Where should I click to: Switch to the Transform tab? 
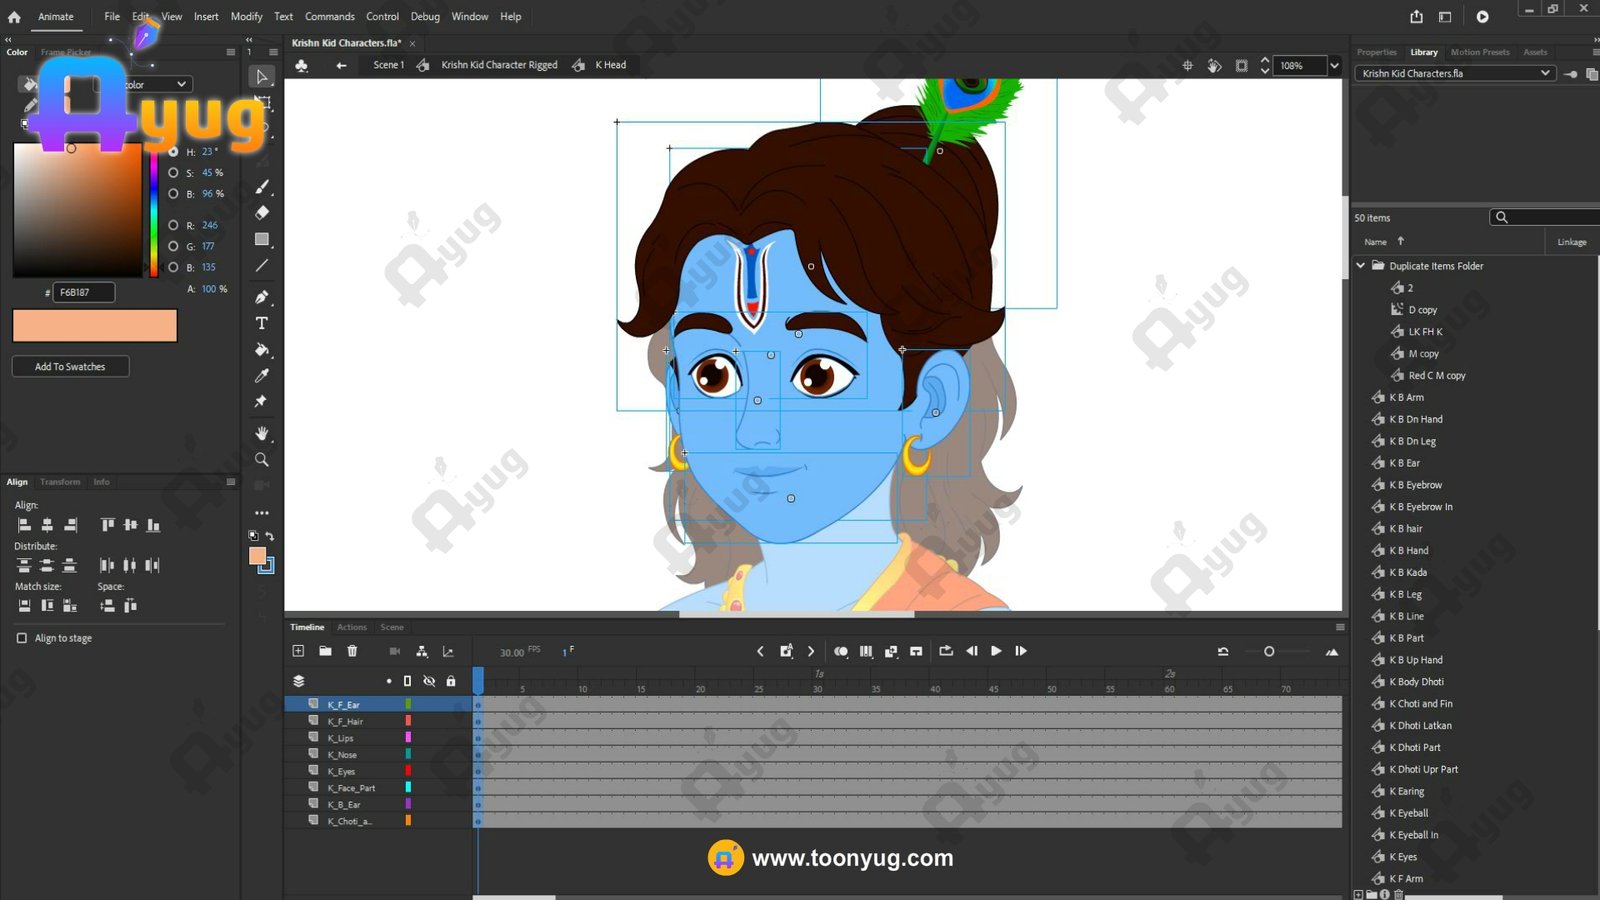pyautogui.click(x=60, y=482)
